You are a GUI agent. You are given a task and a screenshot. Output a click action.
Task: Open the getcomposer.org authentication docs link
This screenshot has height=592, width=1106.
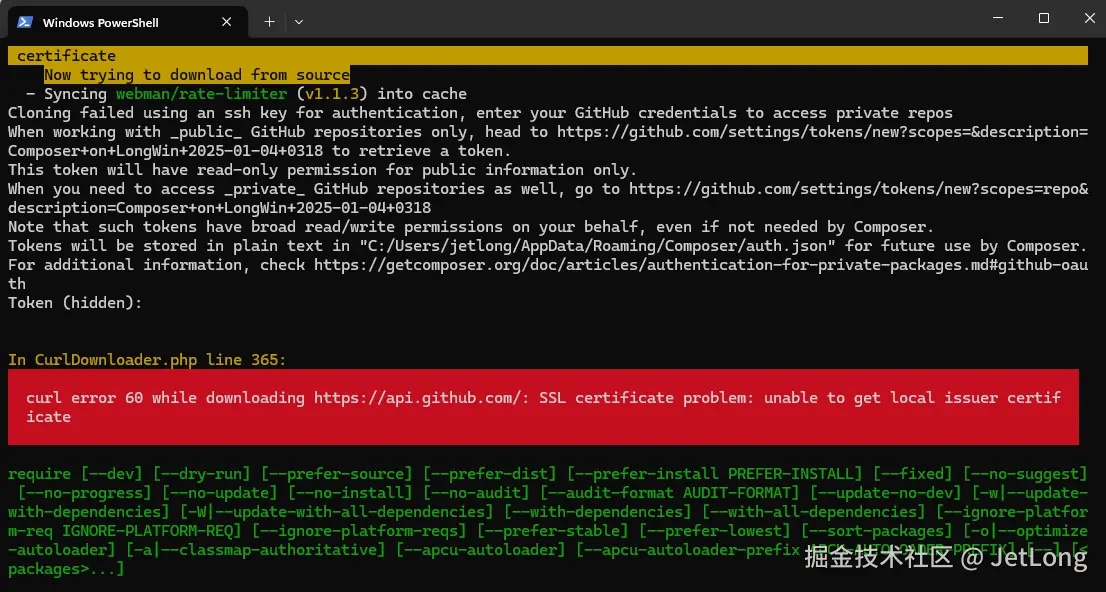click(700, 265)
